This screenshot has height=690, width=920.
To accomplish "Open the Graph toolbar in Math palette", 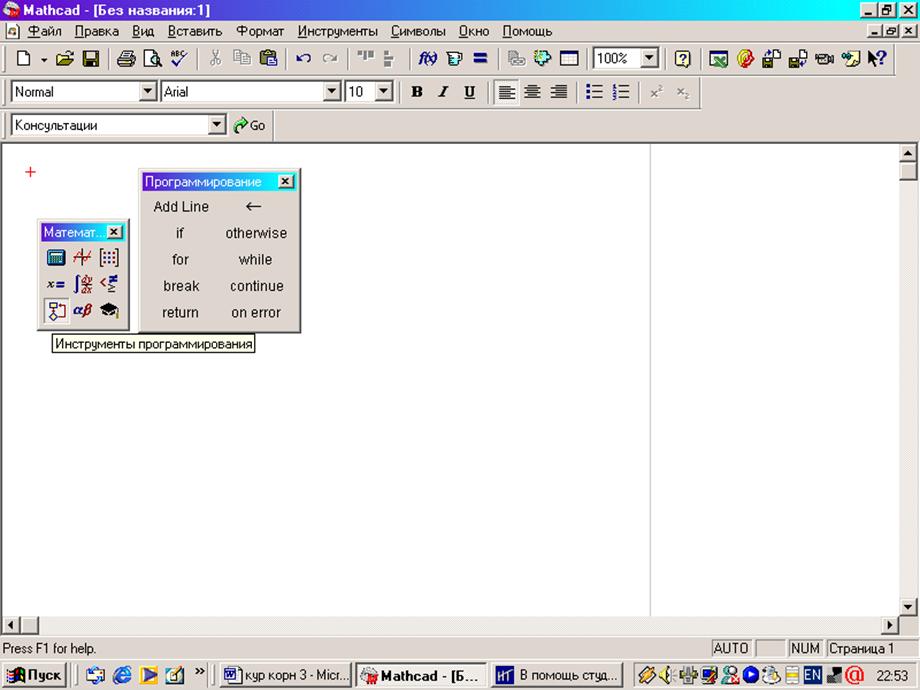I will point(82,258).
